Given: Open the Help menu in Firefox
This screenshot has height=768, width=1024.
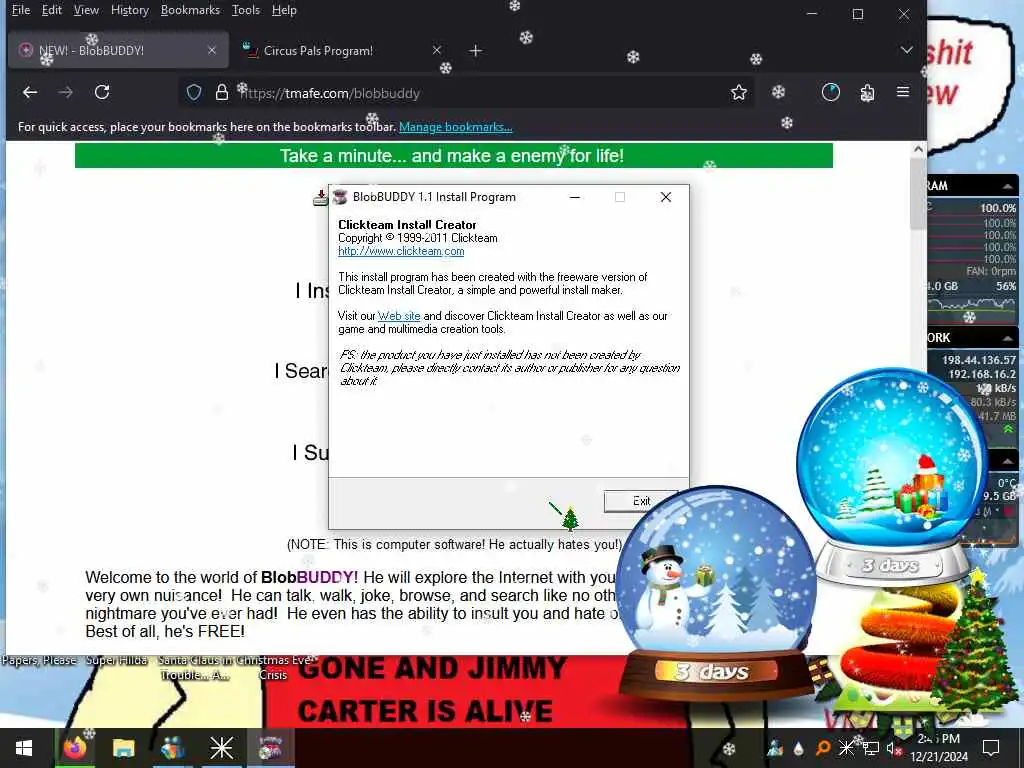Looking at the screenshot, I should tap(284, 10).
